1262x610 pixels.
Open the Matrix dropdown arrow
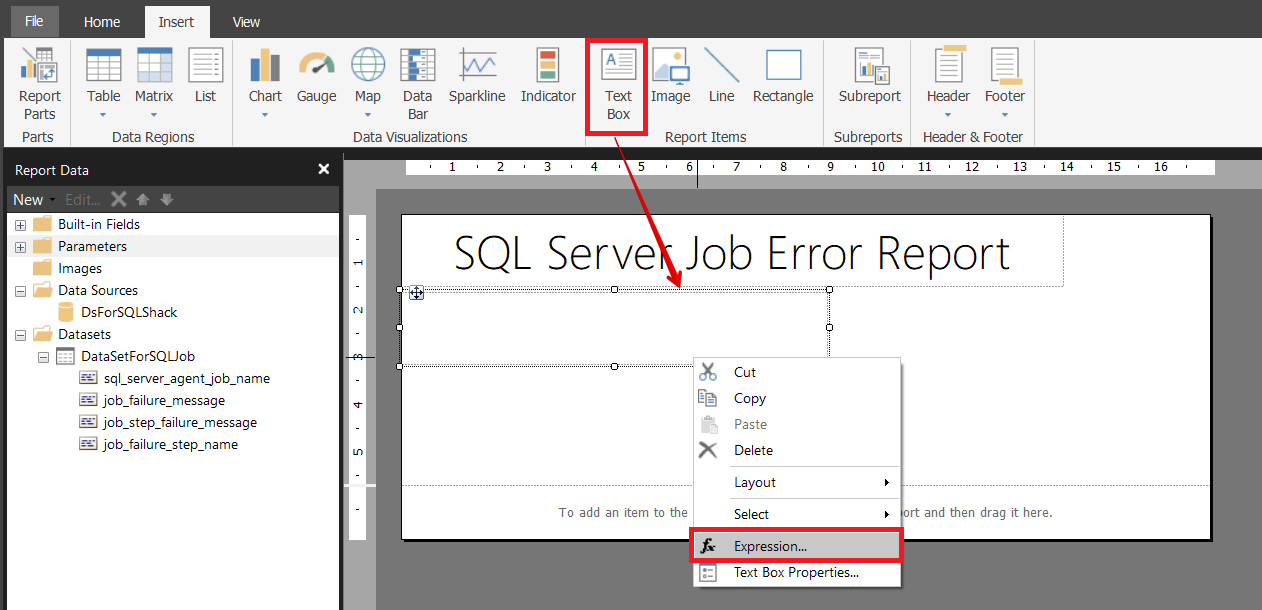click(154, 115)
